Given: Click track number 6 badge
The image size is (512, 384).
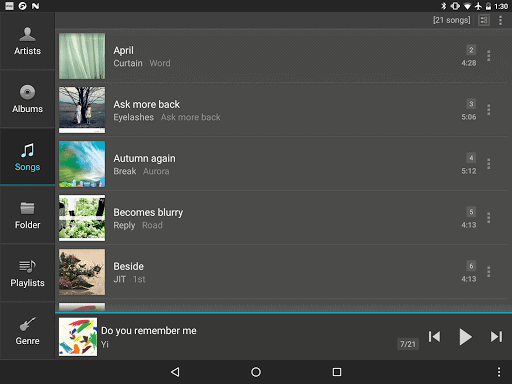Looking at the screenshot, I should 471,266.
